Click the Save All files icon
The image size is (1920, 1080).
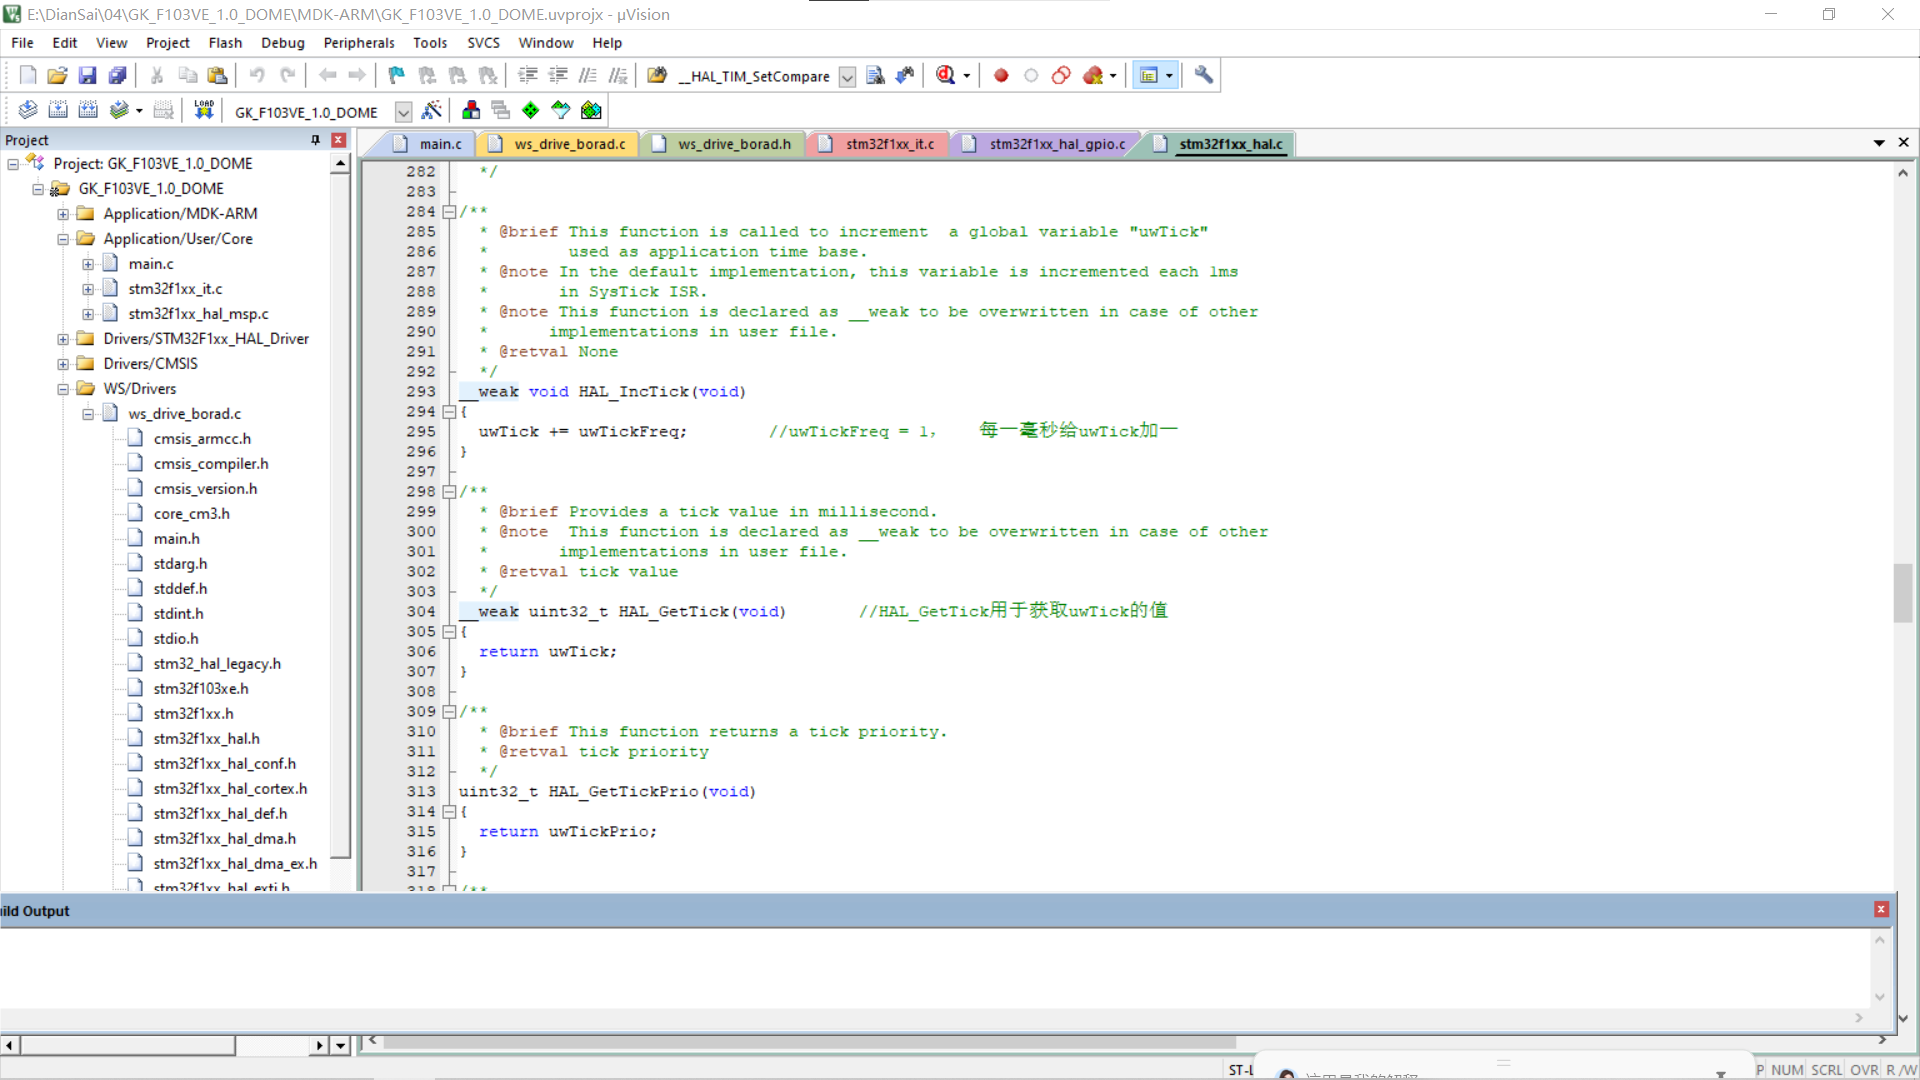click(118, 75)
